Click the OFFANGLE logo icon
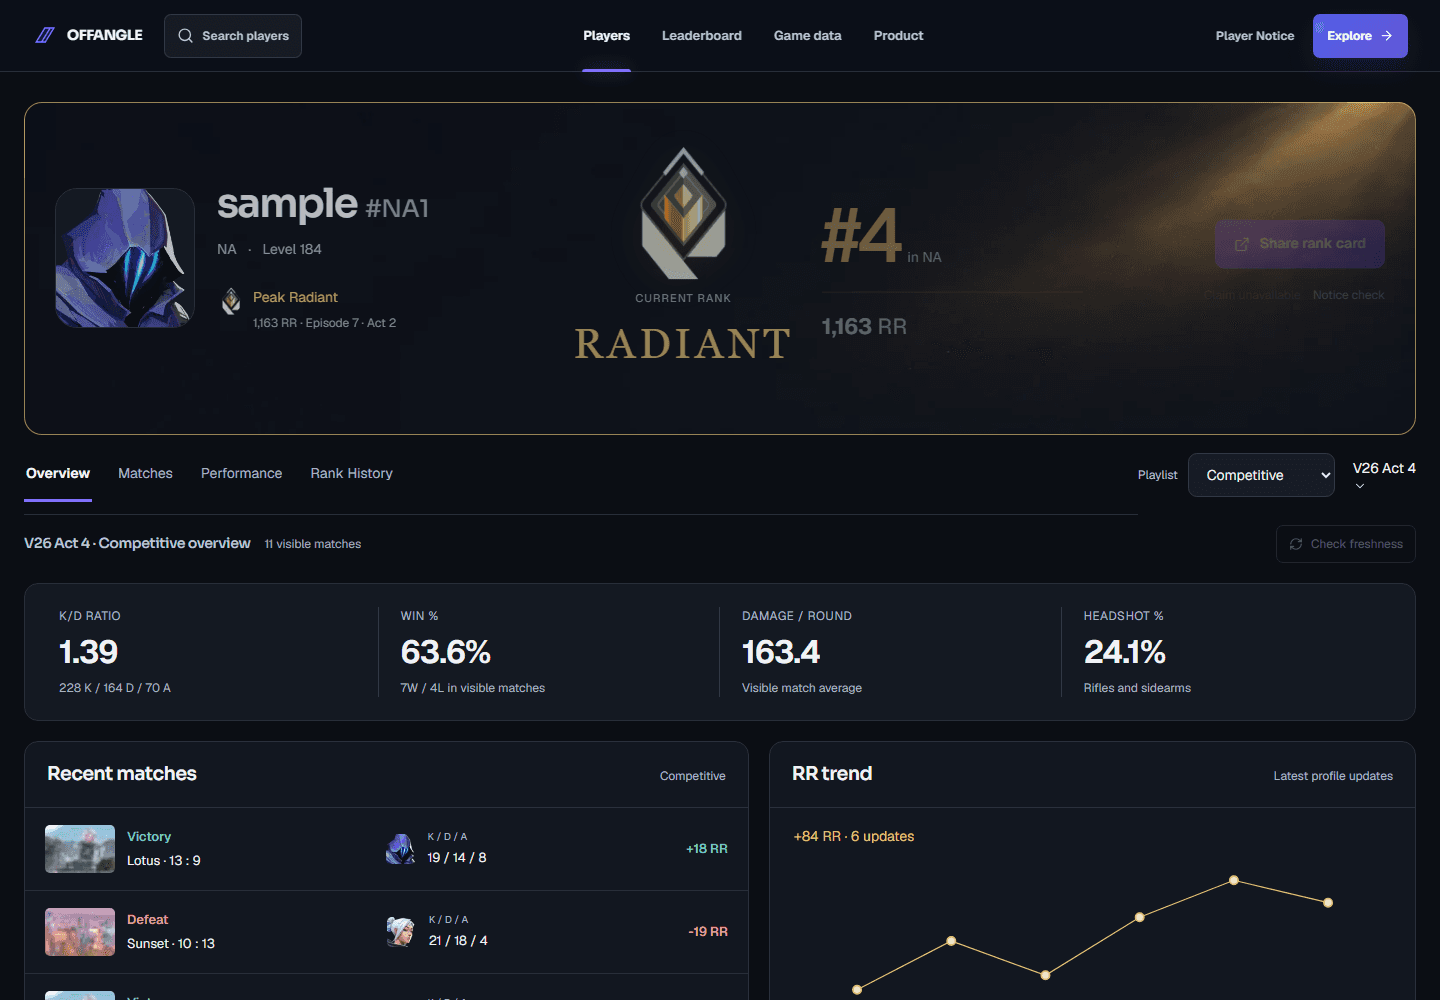The width and height of the screenshot is (1440, 1000). click(x=45, y=36)
